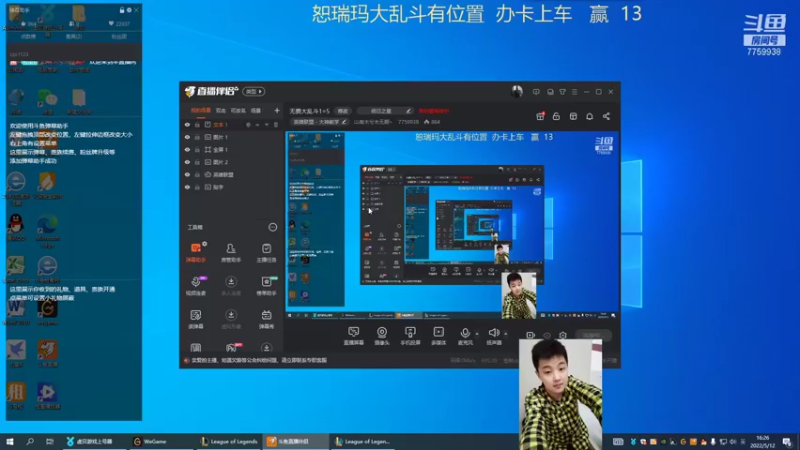This screenshot has height=450, width=800.
Task: Toggle visibility of 英雄联盟 layer
Action: [187, 174]
